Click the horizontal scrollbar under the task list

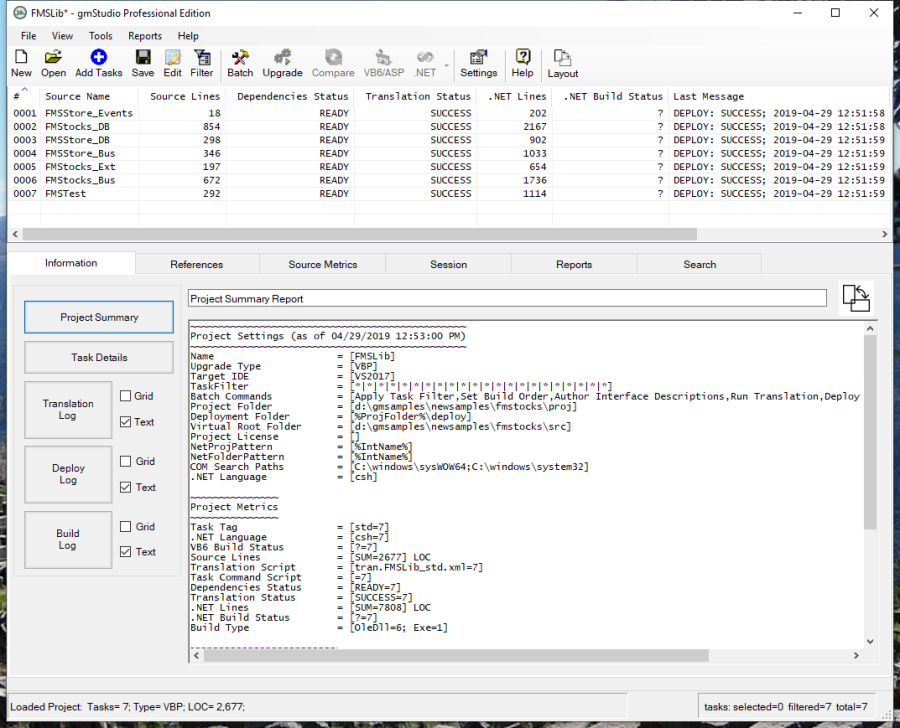pyautogui.click(x=360, y=234)
